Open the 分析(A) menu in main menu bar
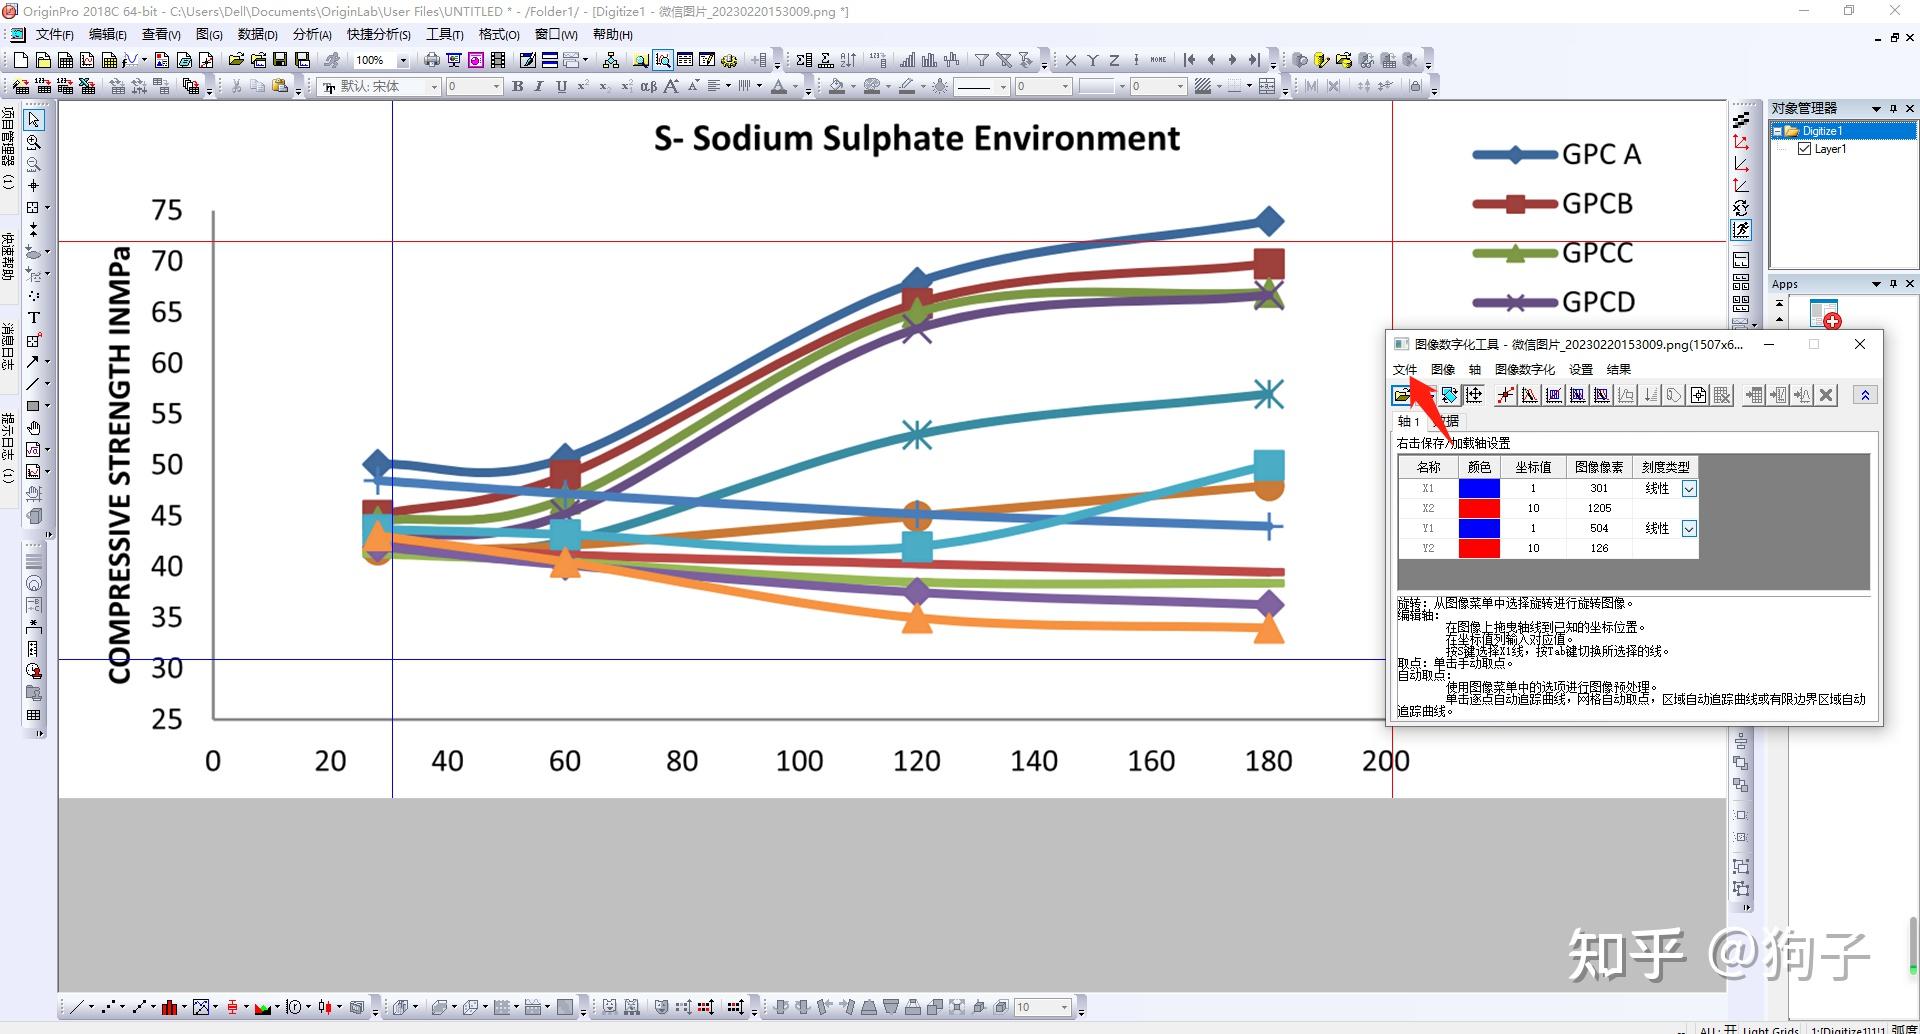The image size is (1920, 1034). (x=312, y=34)
